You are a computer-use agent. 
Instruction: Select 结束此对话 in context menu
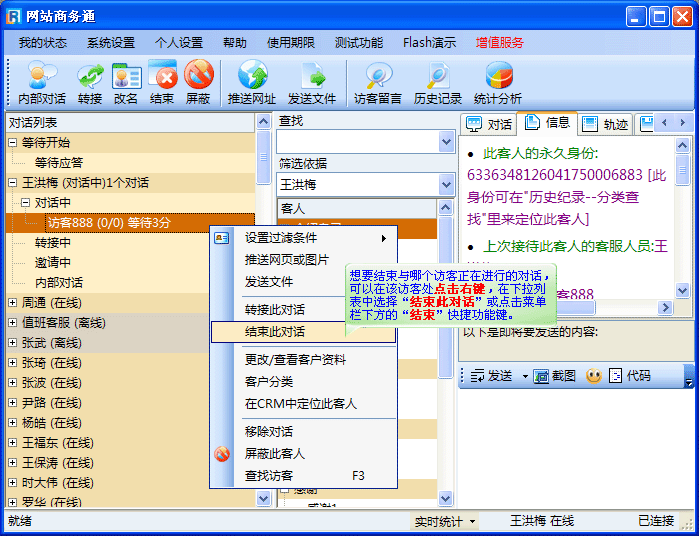point(275,331)
